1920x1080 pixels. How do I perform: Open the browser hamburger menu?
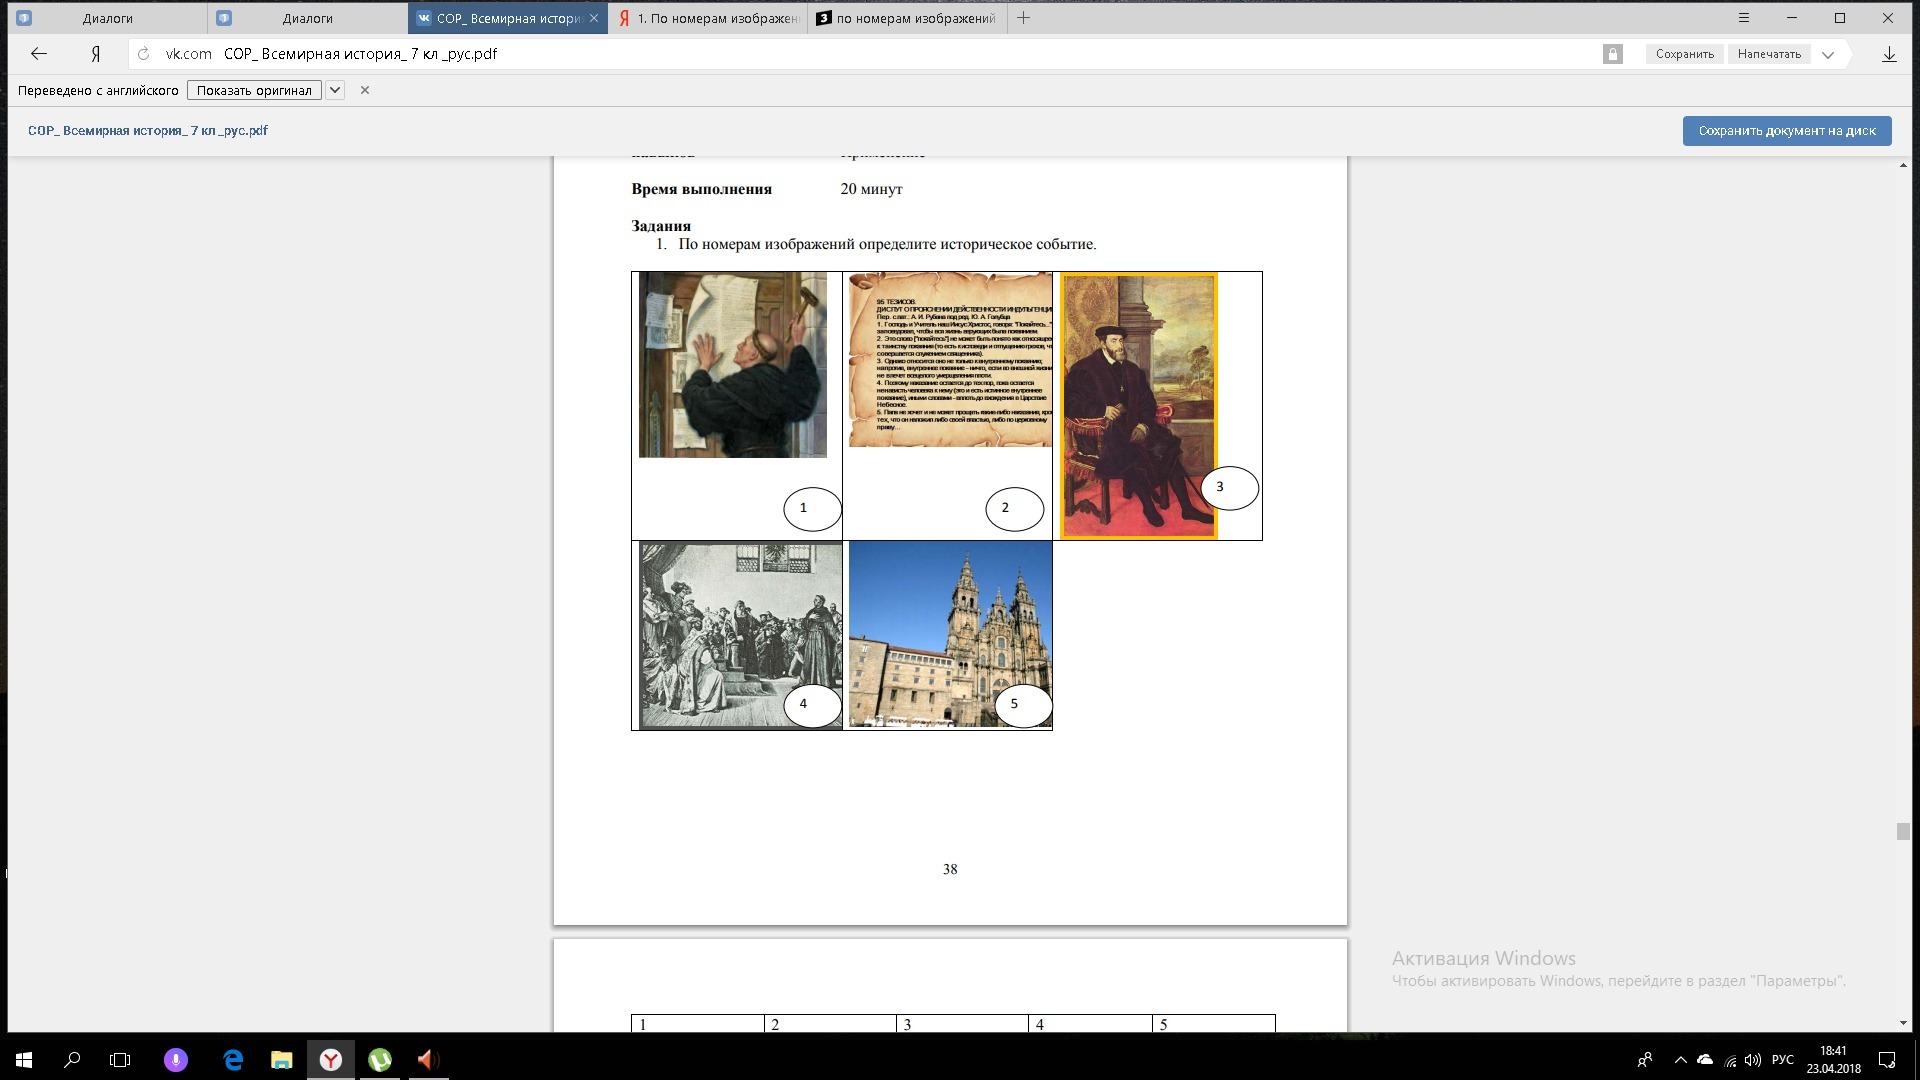(x=1744, y=18)
